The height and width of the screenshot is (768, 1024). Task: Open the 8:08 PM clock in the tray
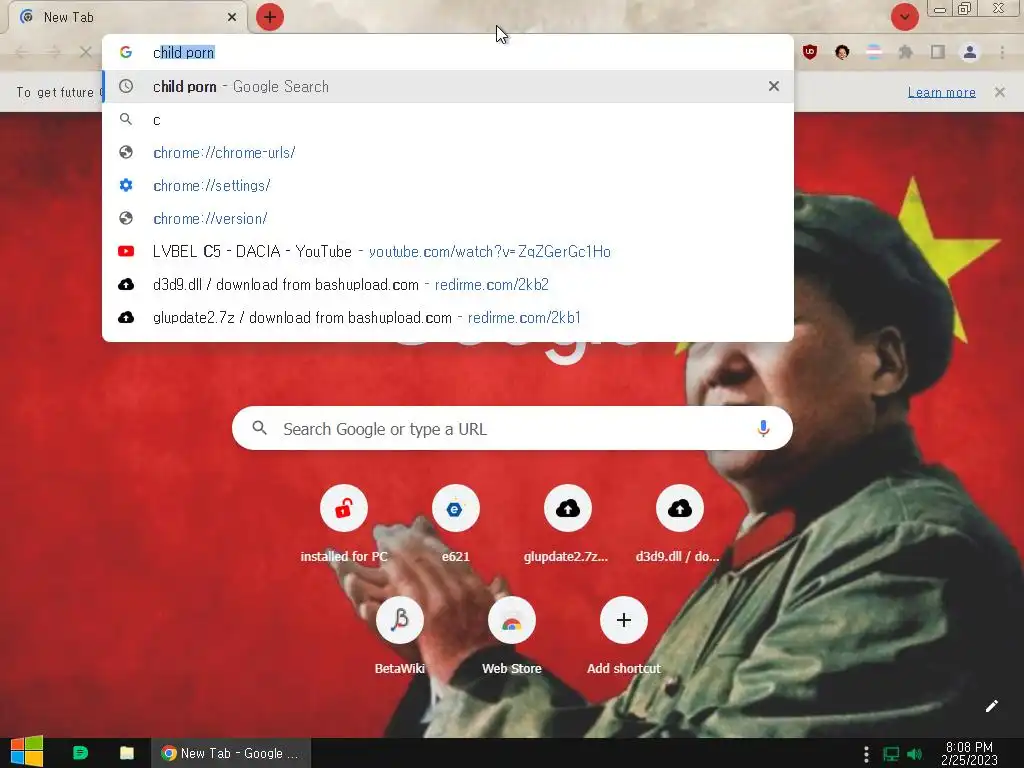(x=969, y=753)
